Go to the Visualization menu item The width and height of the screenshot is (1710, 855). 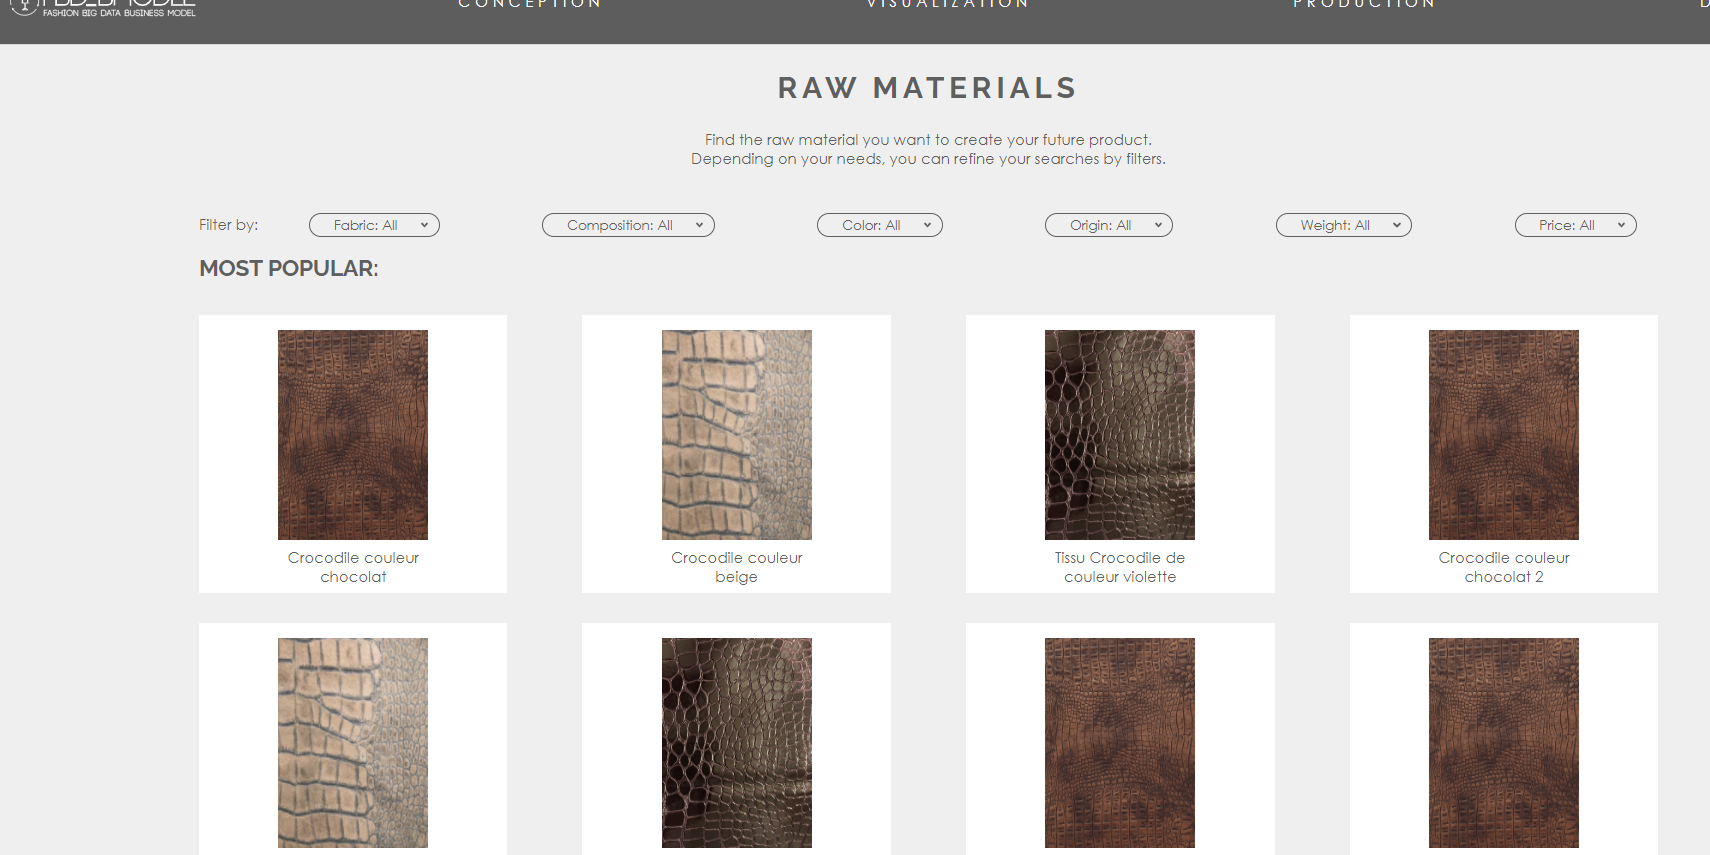(947, 5)
